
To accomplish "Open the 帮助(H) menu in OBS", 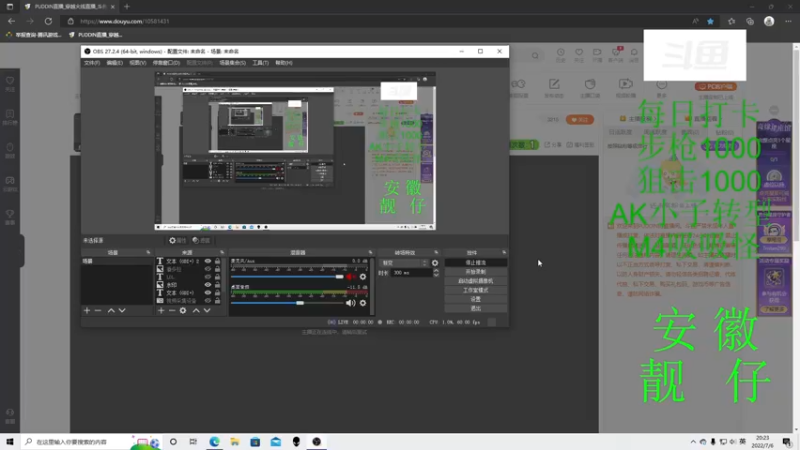I will tap(284, 63).
